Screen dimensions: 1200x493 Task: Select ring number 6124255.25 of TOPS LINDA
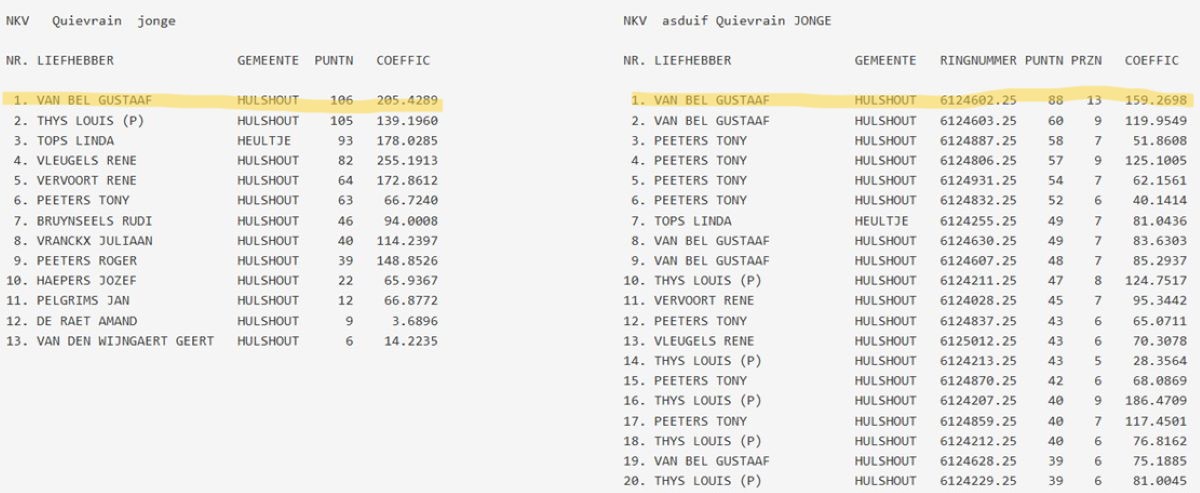(x=978, y=221)
